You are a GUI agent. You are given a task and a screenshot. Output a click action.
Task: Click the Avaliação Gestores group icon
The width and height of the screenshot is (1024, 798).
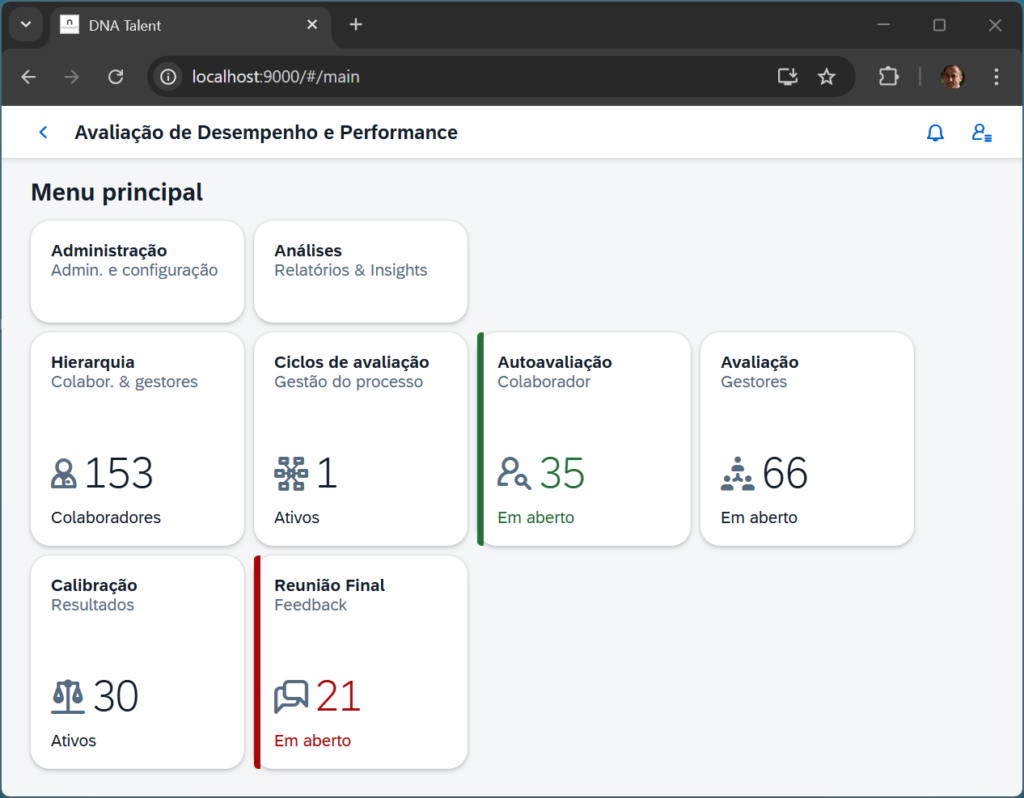737,473
